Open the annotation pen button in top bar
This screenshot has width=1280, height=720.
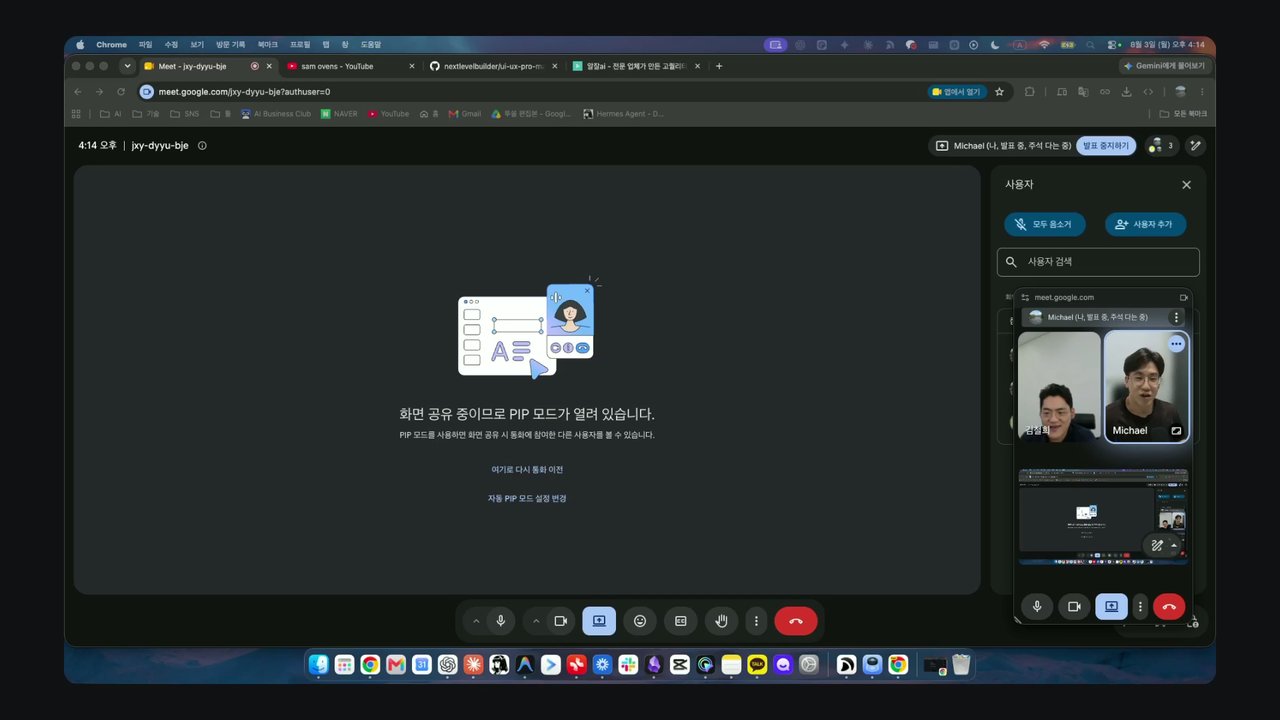click(1195, 146)
